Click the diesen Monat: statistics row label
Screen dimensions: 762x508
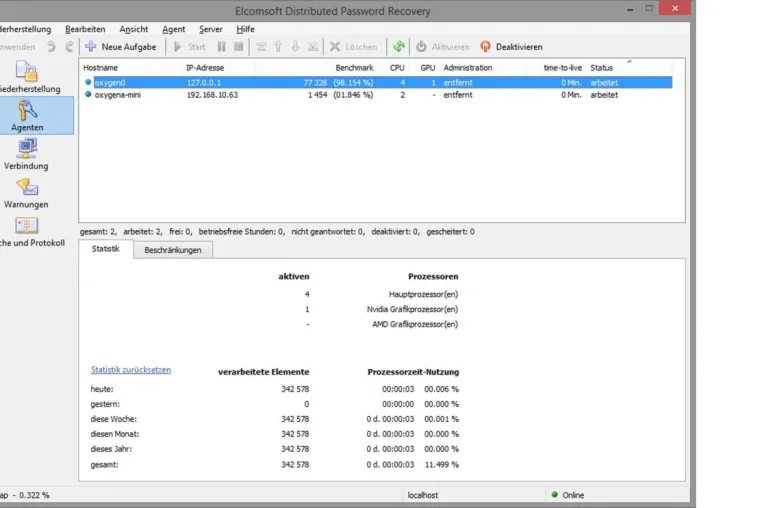[x=114, y=434]
